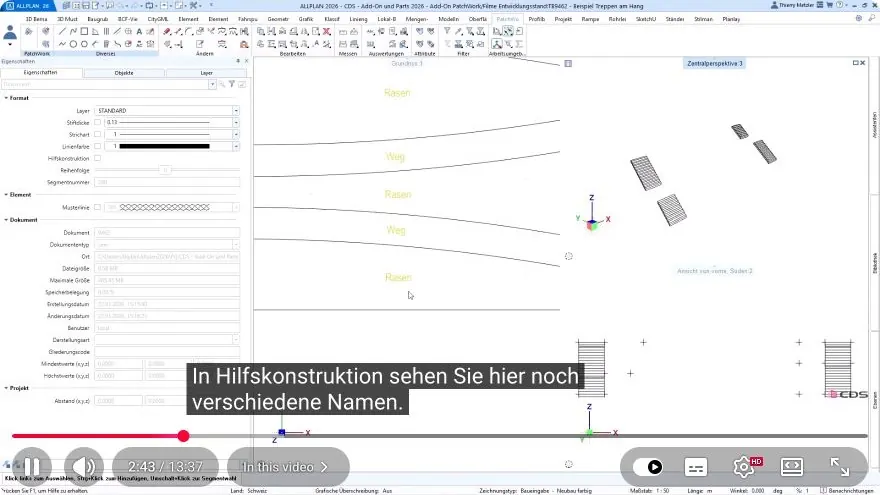Switch to the Layer tab
Viewport: 880px width, 495px height.
point(207,73)
